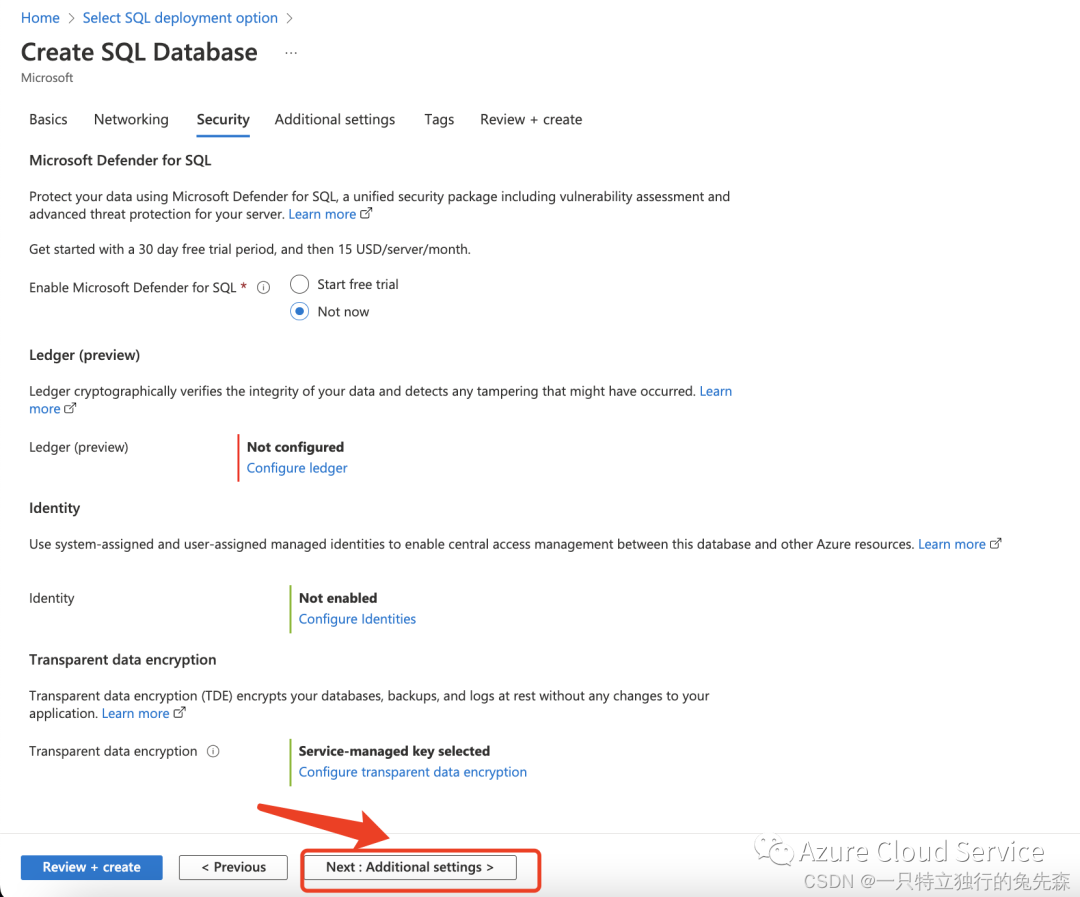
Task: Click the Configure Identities link
Action: [357, 619]
